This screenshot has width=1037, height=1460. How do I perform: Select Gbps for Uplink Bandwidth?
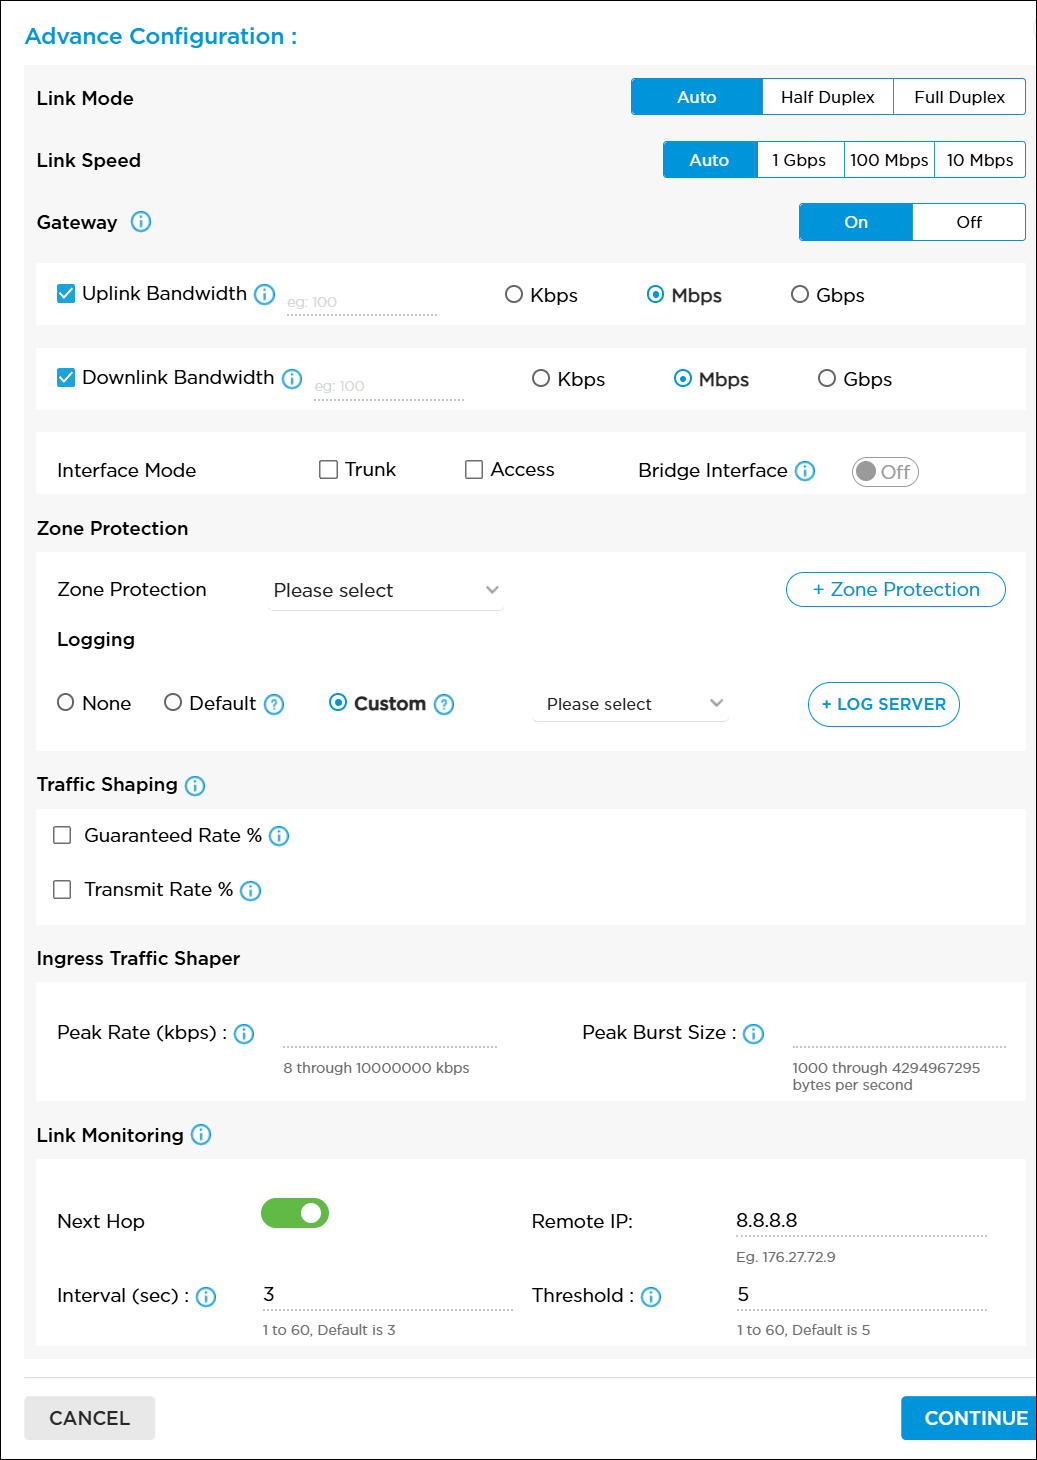point(800,294)
